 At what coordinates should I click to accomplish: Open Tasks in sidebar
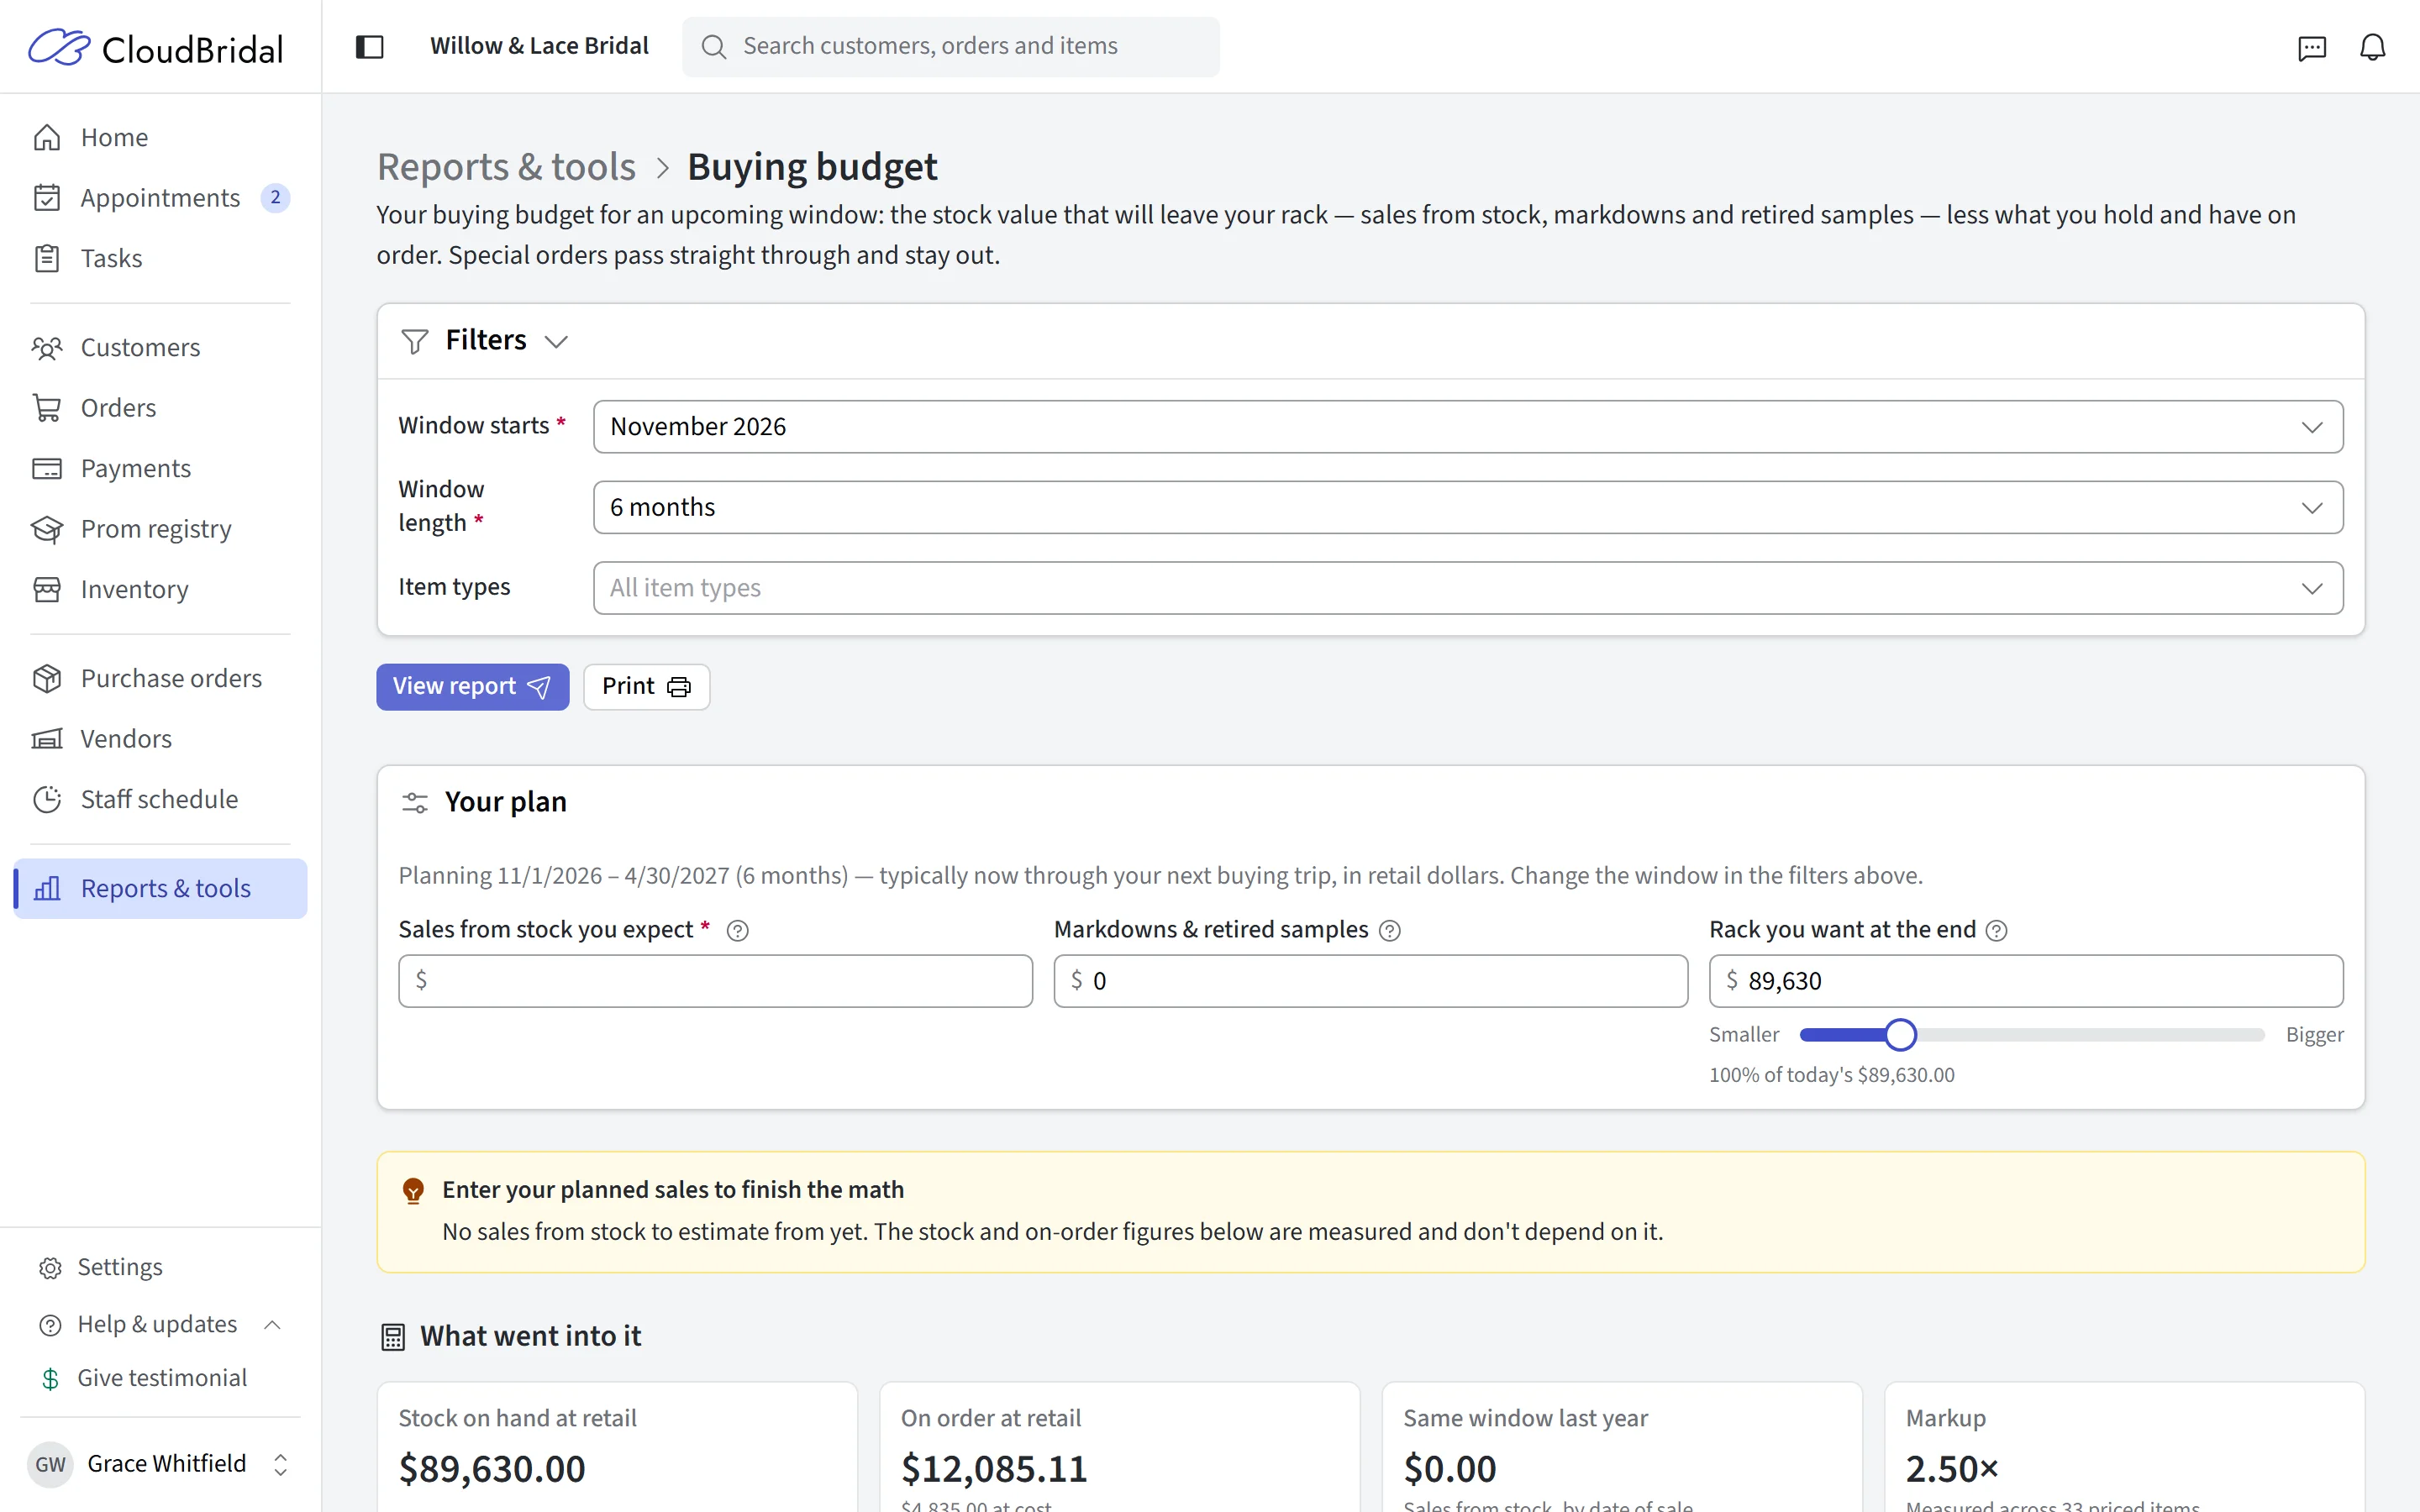point(160,258)
